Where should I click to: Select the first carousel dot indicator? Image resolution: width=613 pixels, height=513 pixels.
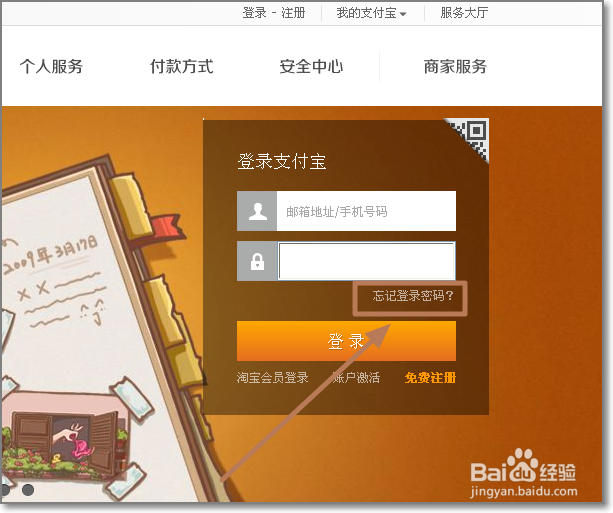point(5,490)
